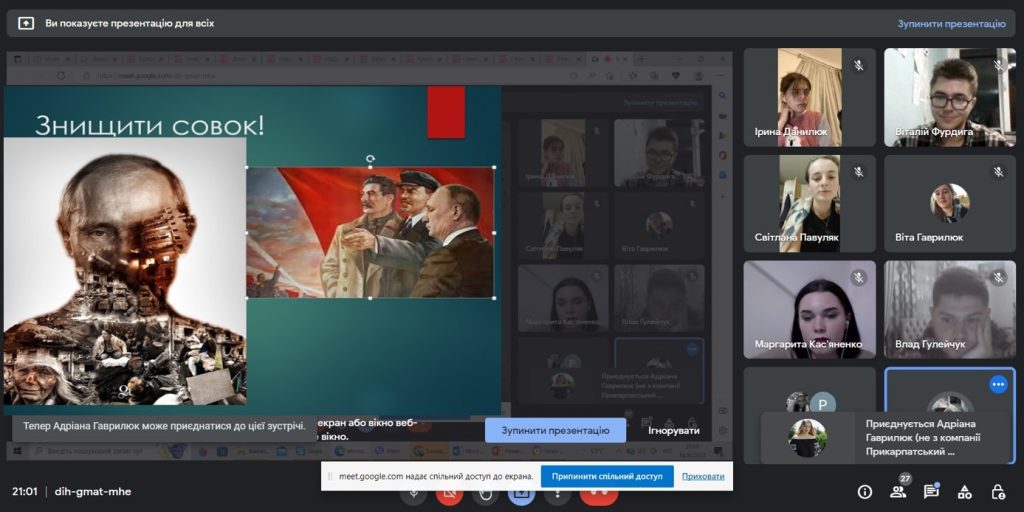
Task: Click the Адріана Гаврилюк joining notification
Action: pyautogui.click(x=888, y=437)
